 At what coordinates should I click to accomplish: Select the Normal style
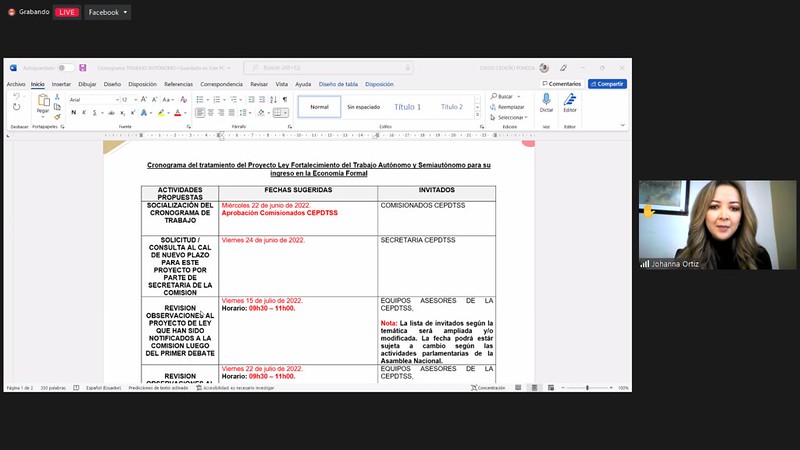tap(319, 107)
